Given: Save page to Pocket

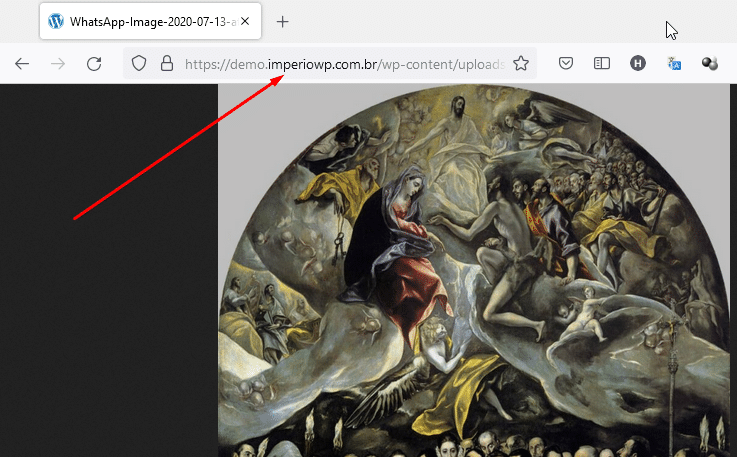Looking at the screenshot, I should point(566,64).
